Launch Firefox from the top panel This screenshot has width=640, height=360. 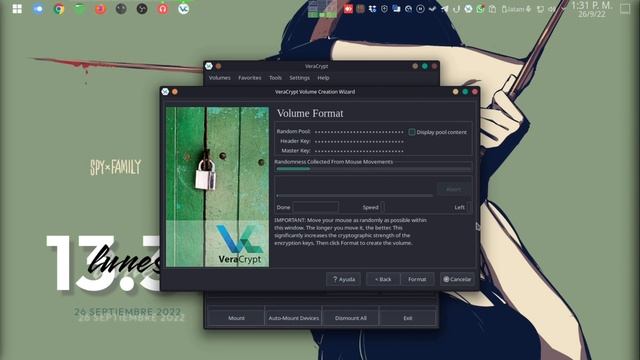click(x=100, y=9)
